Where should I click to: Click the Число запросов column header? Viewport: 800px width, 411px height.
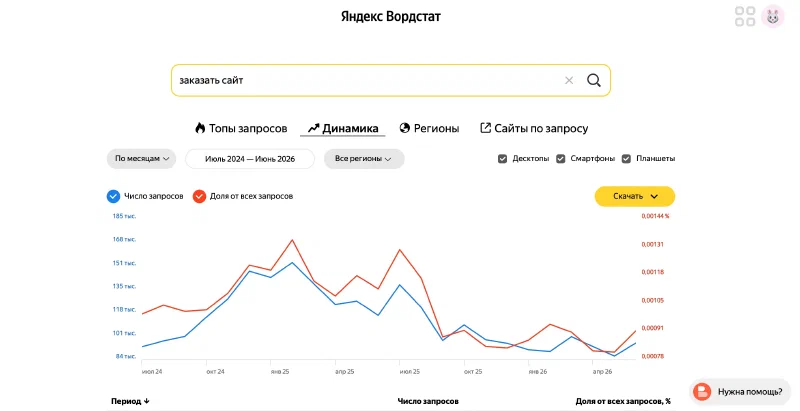428,401
